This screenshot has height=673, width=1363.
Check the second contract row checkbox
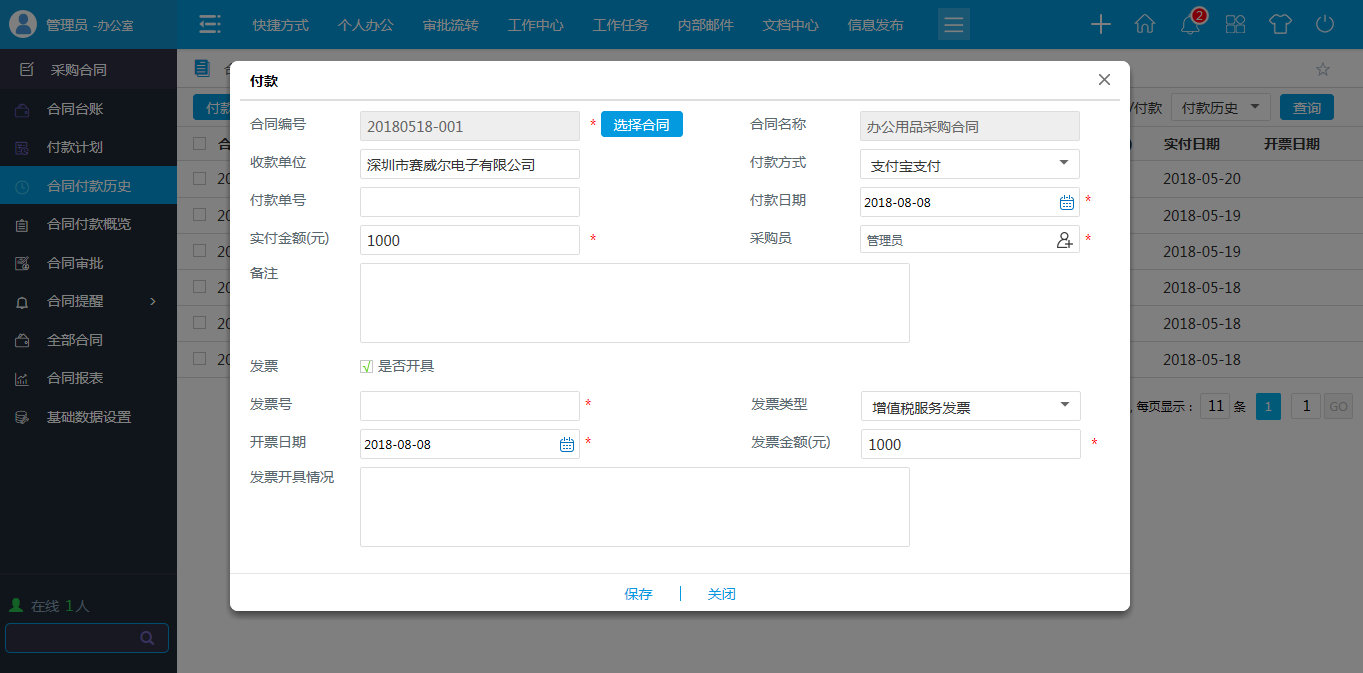coord(198,215)
